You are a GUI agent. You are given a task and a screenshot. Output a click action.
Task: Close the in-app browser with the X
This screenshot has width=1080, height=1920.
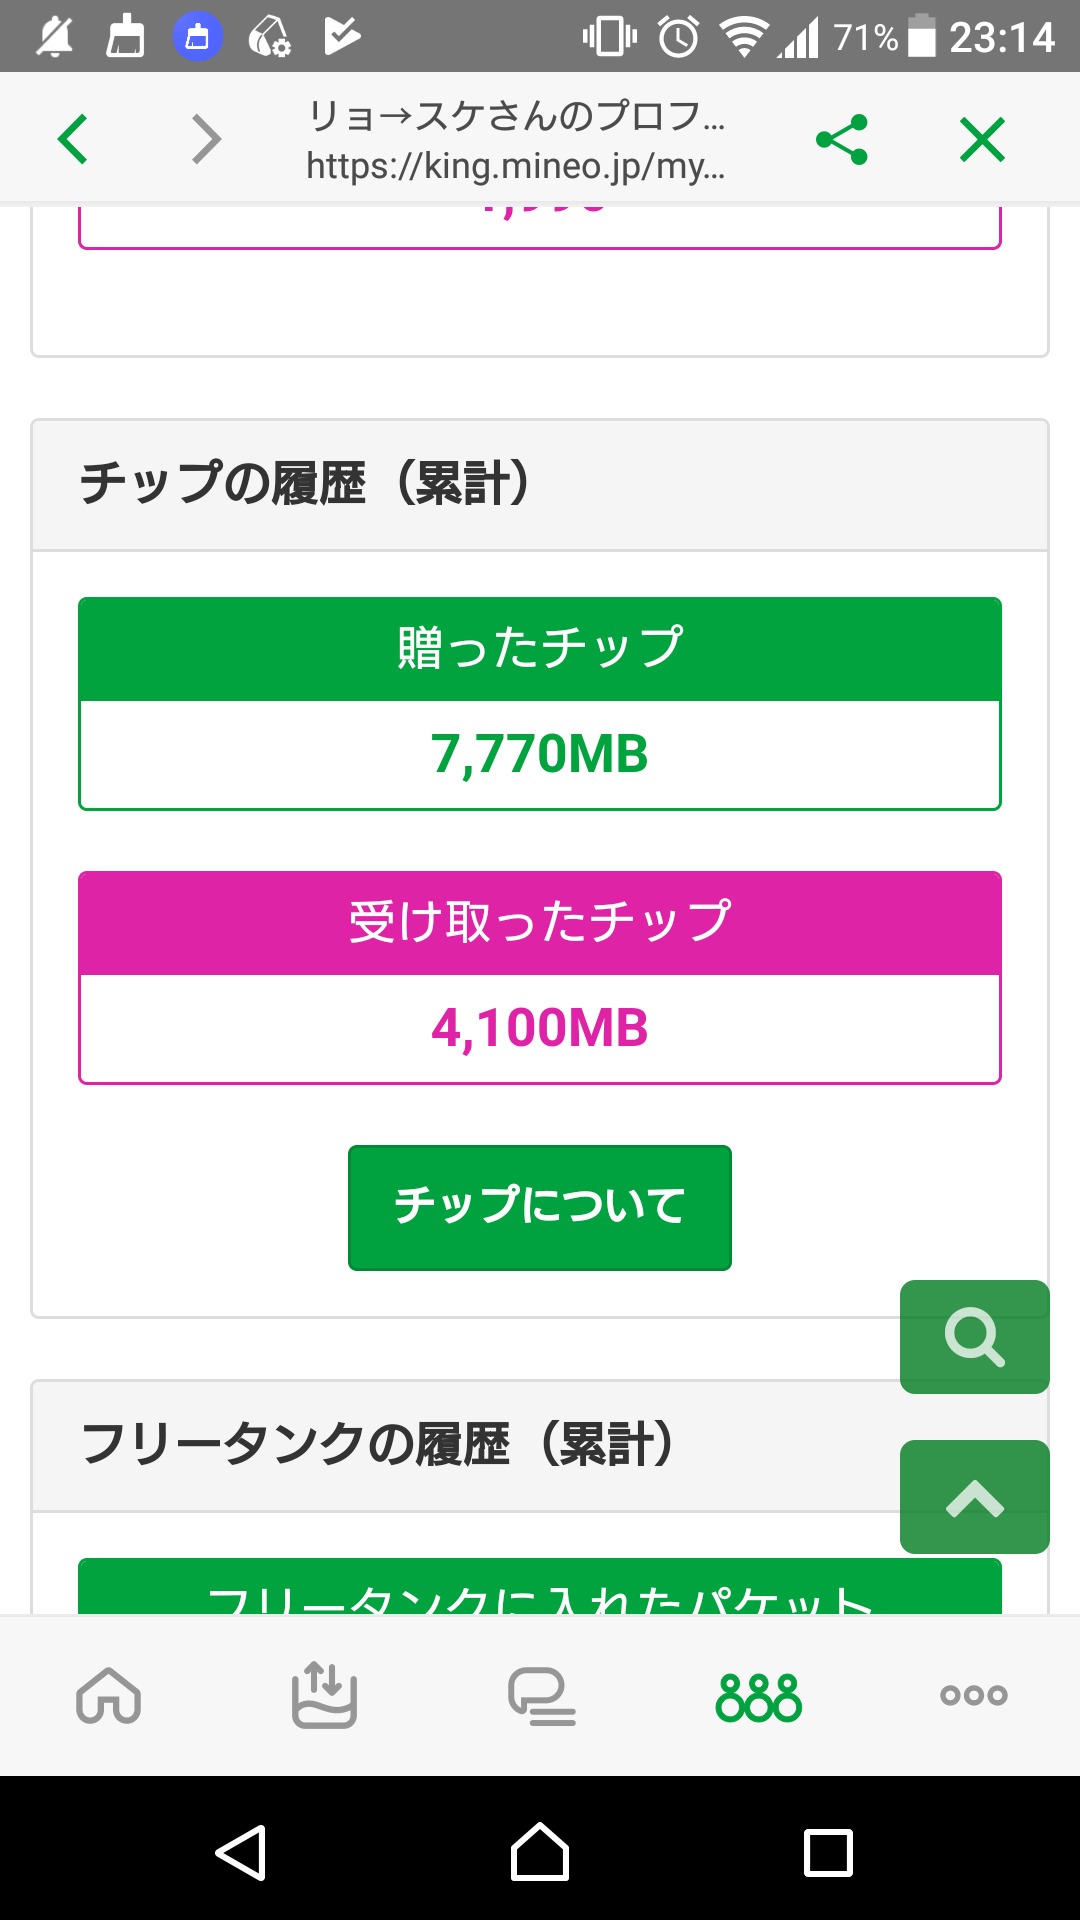point(982,139)
